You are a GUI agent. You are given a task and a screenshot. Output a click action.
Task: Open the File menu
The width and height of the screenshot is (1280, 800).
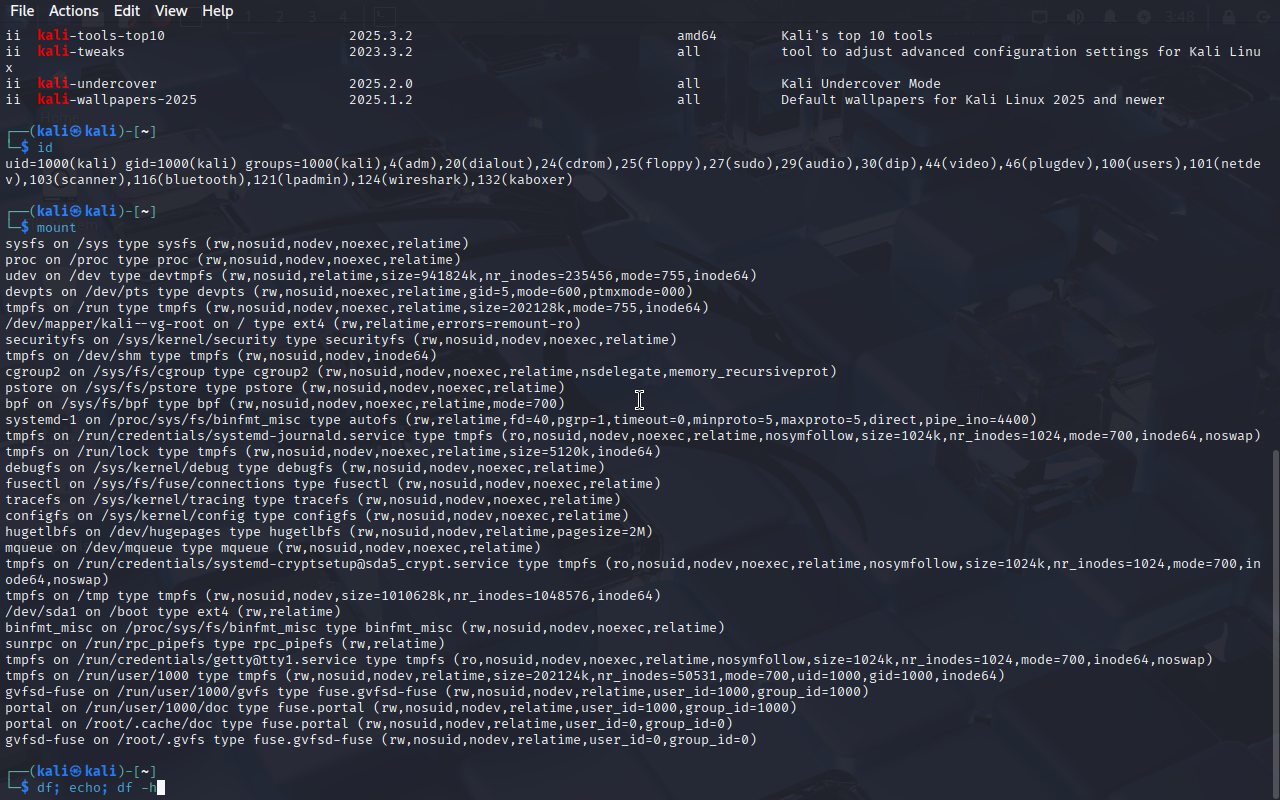21,11
